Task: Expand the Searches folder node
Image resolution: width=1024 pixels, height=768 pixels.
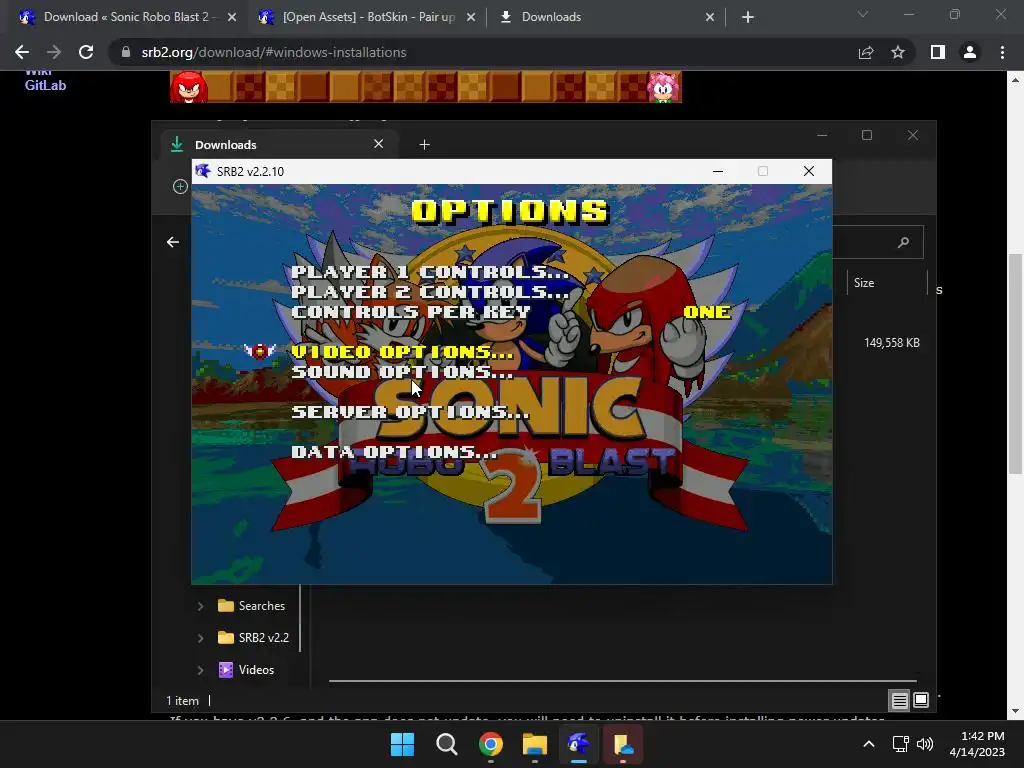Action: pos(200,606)
